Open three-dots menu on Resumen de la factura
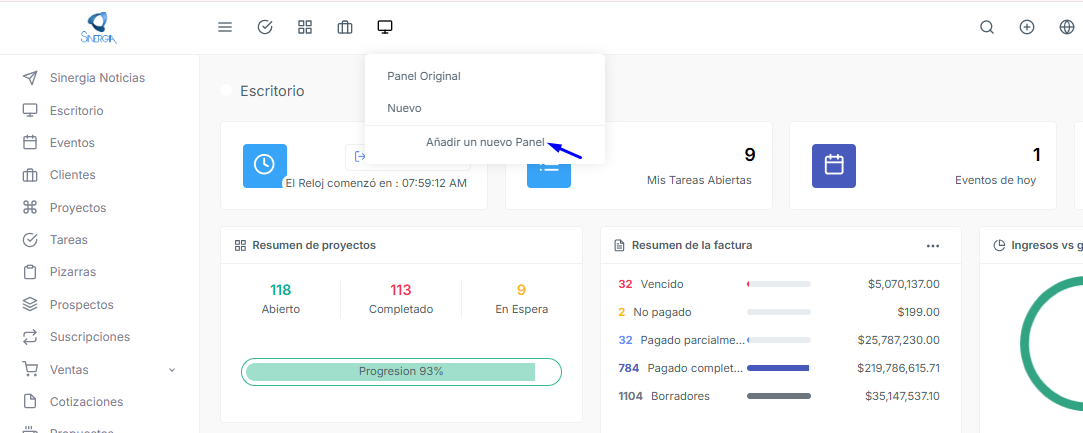The height and width of the screenshot is (433, 1083). click(x=933, y=246)
